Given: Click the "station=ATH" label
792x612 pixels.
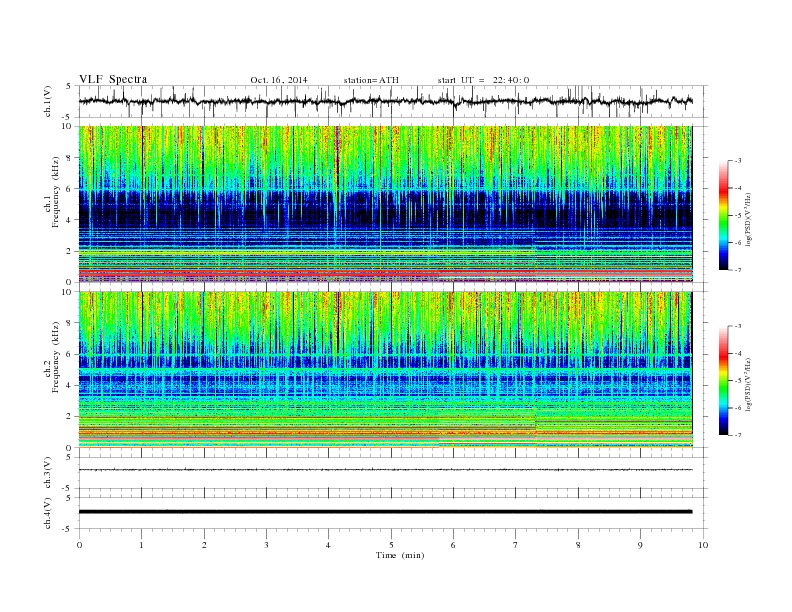Looking at the screenshot, I should pyautogui.click(x=371, y=80).
